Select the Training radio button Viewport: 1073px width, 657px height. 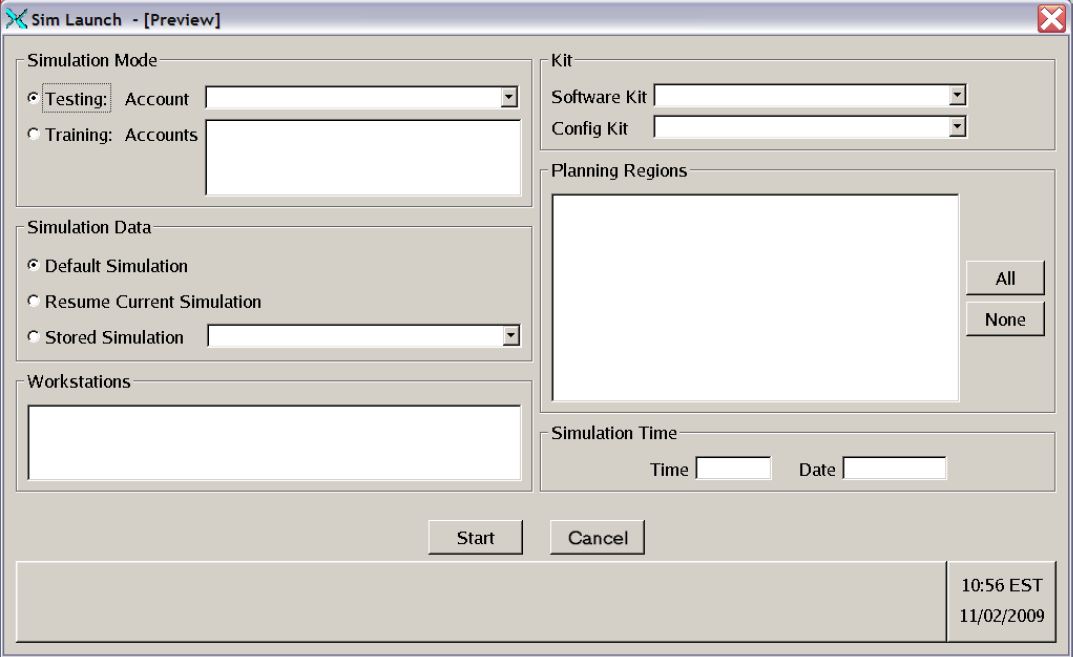pyautogui.click(x=33, y=133)
